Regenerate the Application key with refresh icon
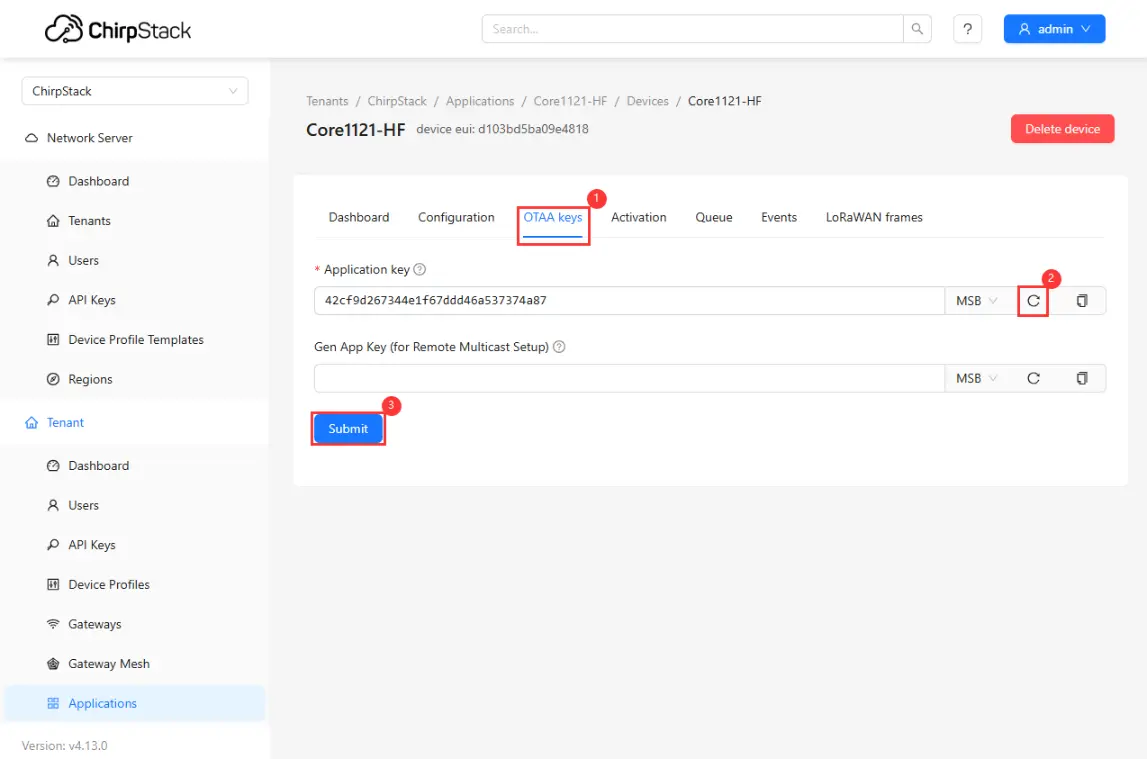Viewport: 1147px width, 759px height. (x=1033, y=301)
